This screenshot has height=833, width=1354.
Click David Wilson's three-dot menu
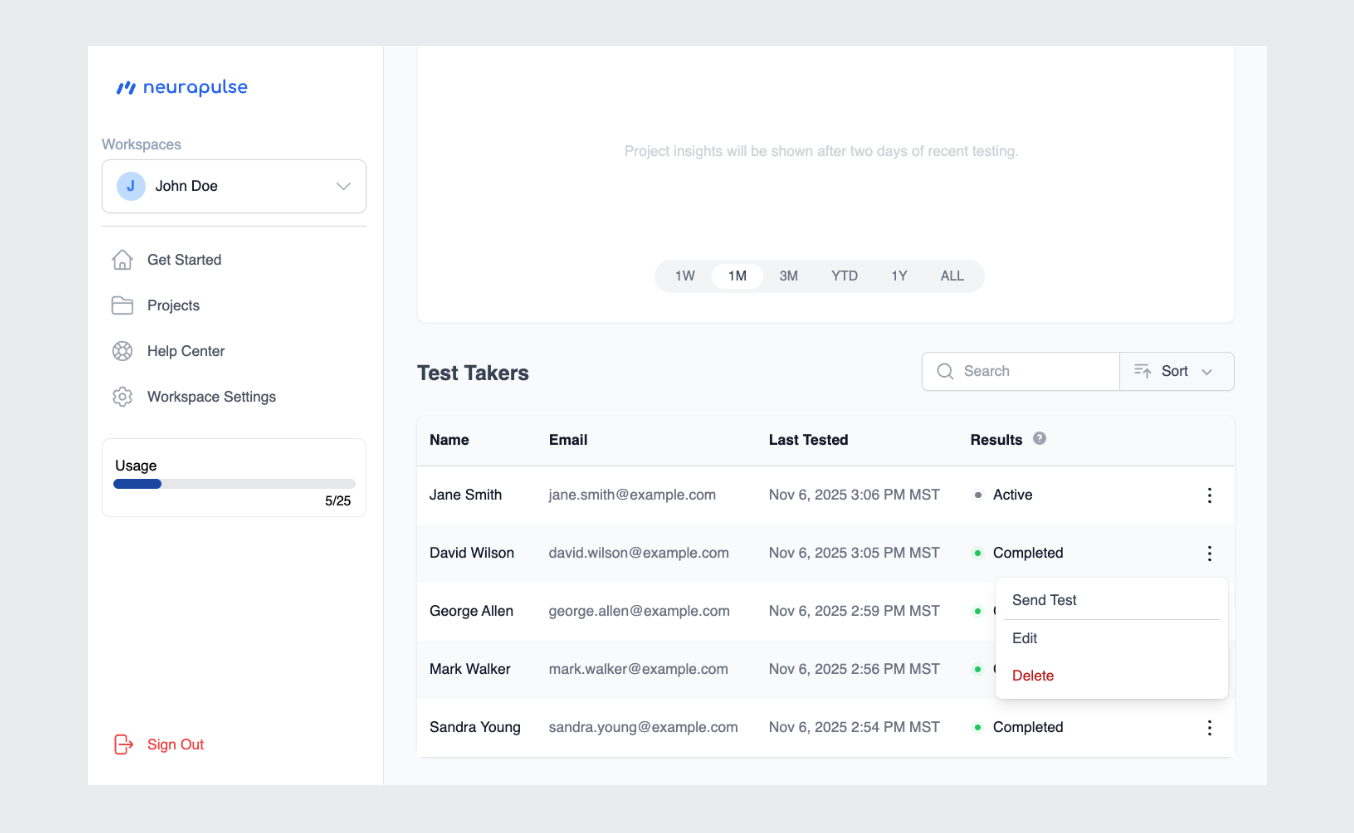point(1210,553)
